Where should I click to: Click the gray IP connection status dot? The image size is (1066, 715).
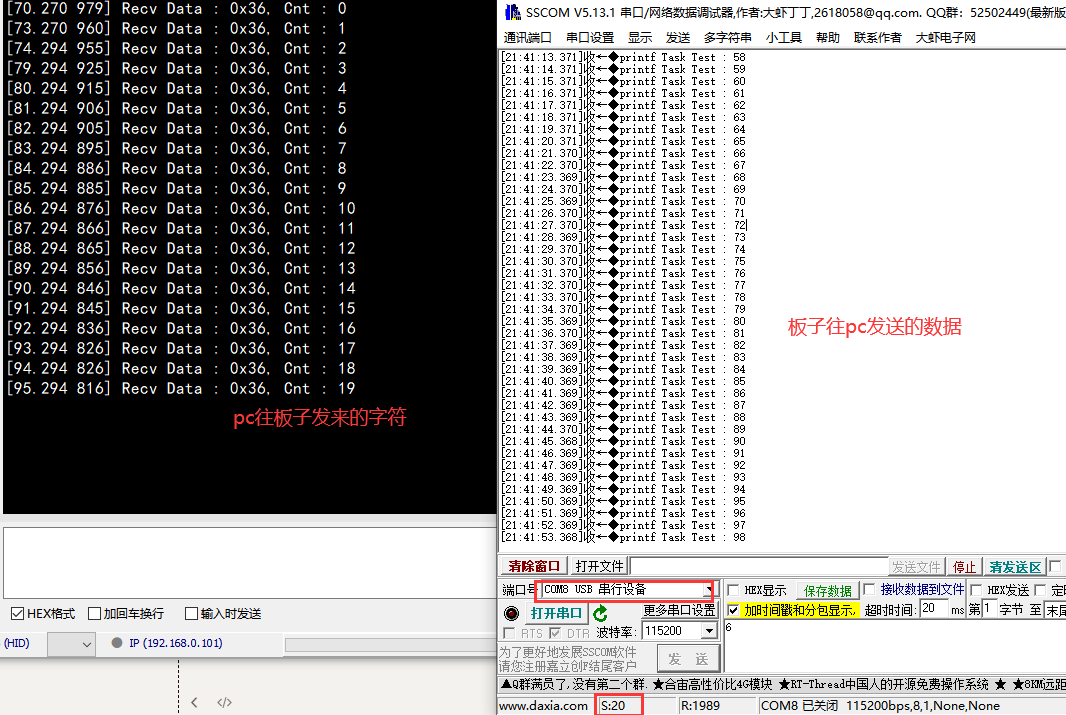[117, 642]
